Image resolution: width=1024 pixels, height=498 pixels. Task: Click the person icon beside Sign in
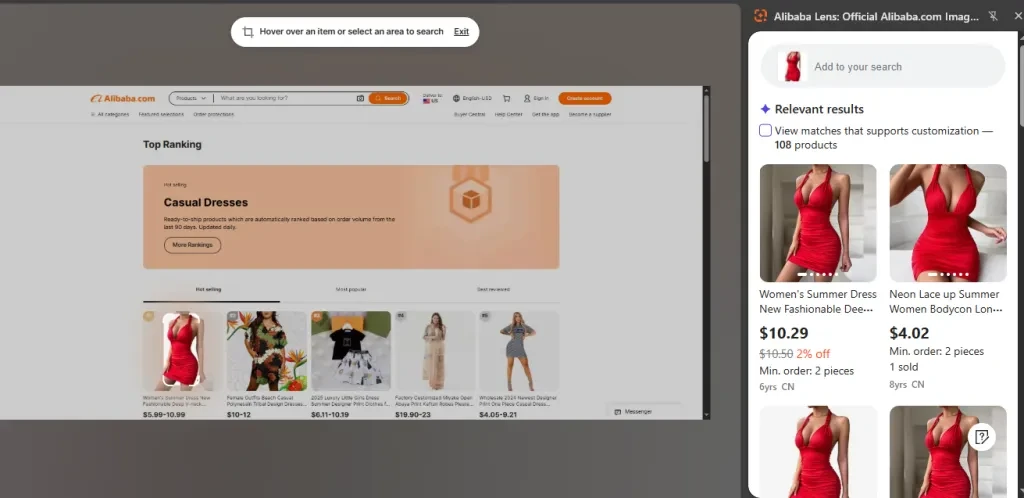tap(527, 99)
